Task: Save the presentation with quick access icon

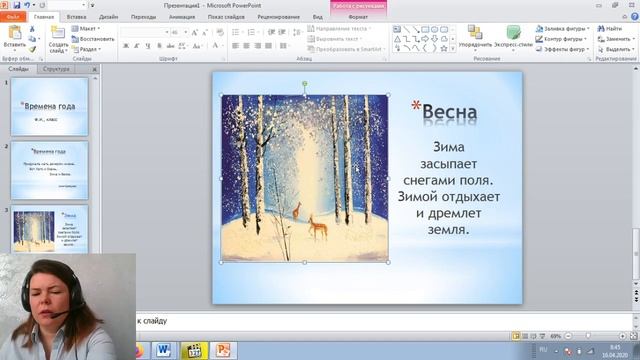Action: [x=17, y=5]
